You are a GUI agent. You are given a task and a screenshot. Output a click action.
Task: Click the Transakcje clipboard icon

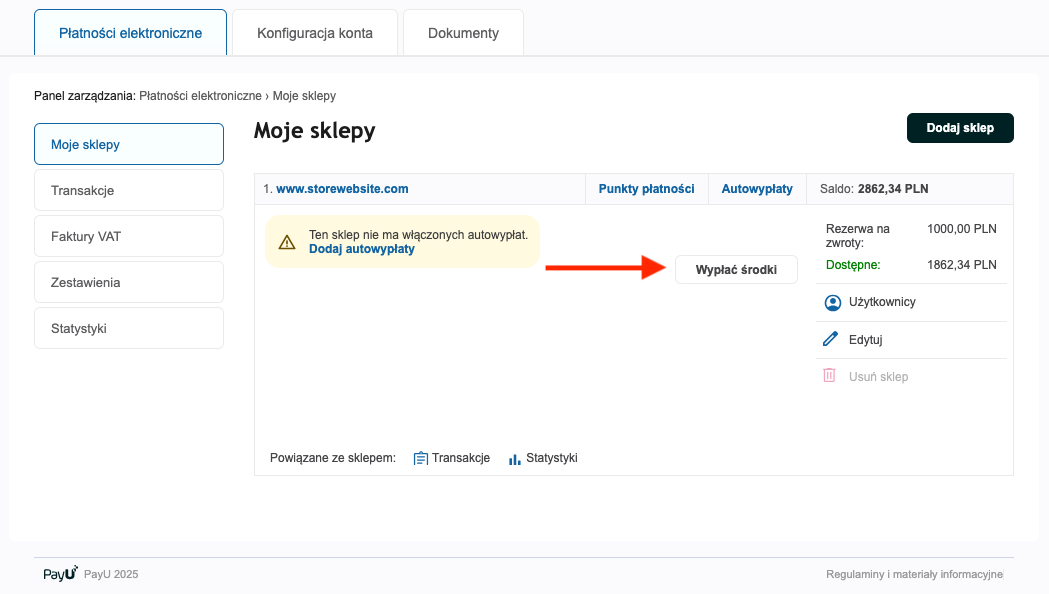point(421,458)
